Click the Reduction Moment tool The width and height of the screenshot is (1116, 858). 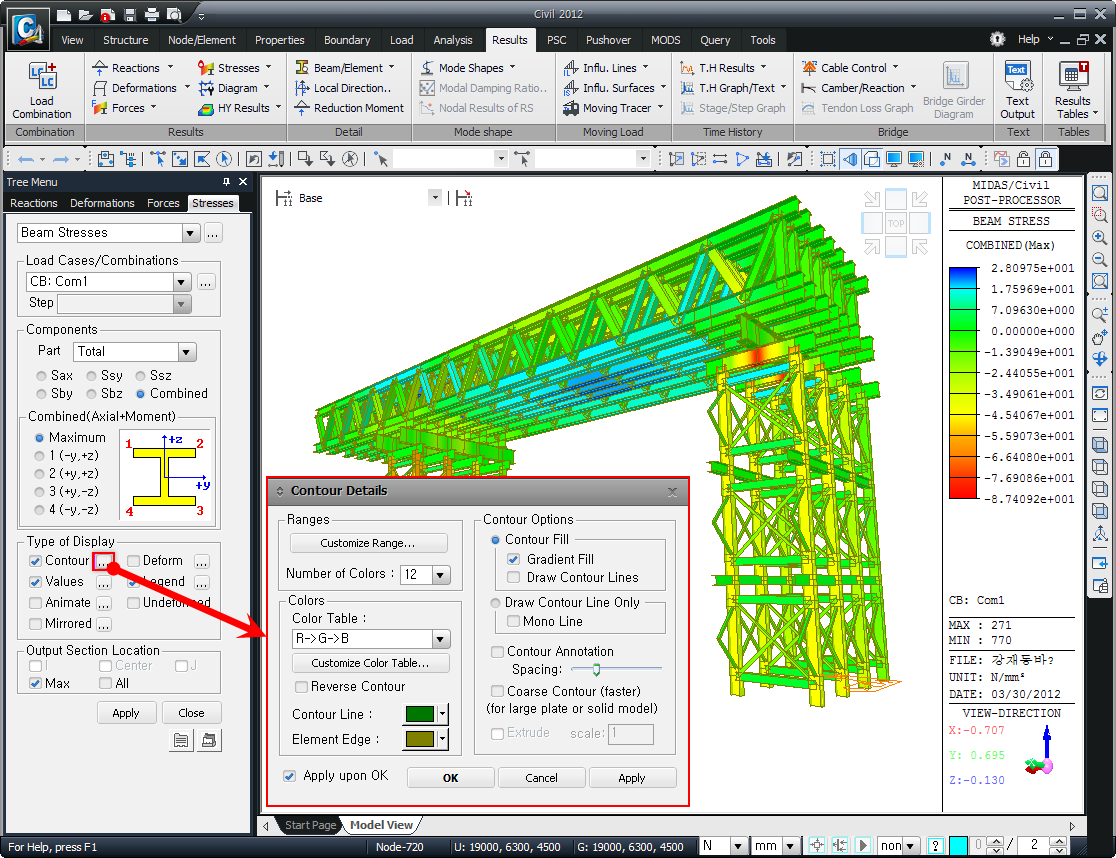349,107
